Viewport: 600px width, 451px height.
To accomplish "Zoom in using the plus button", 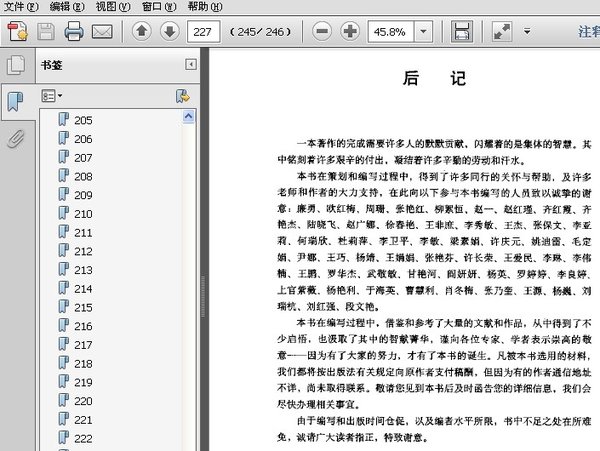I will (349, 32).
